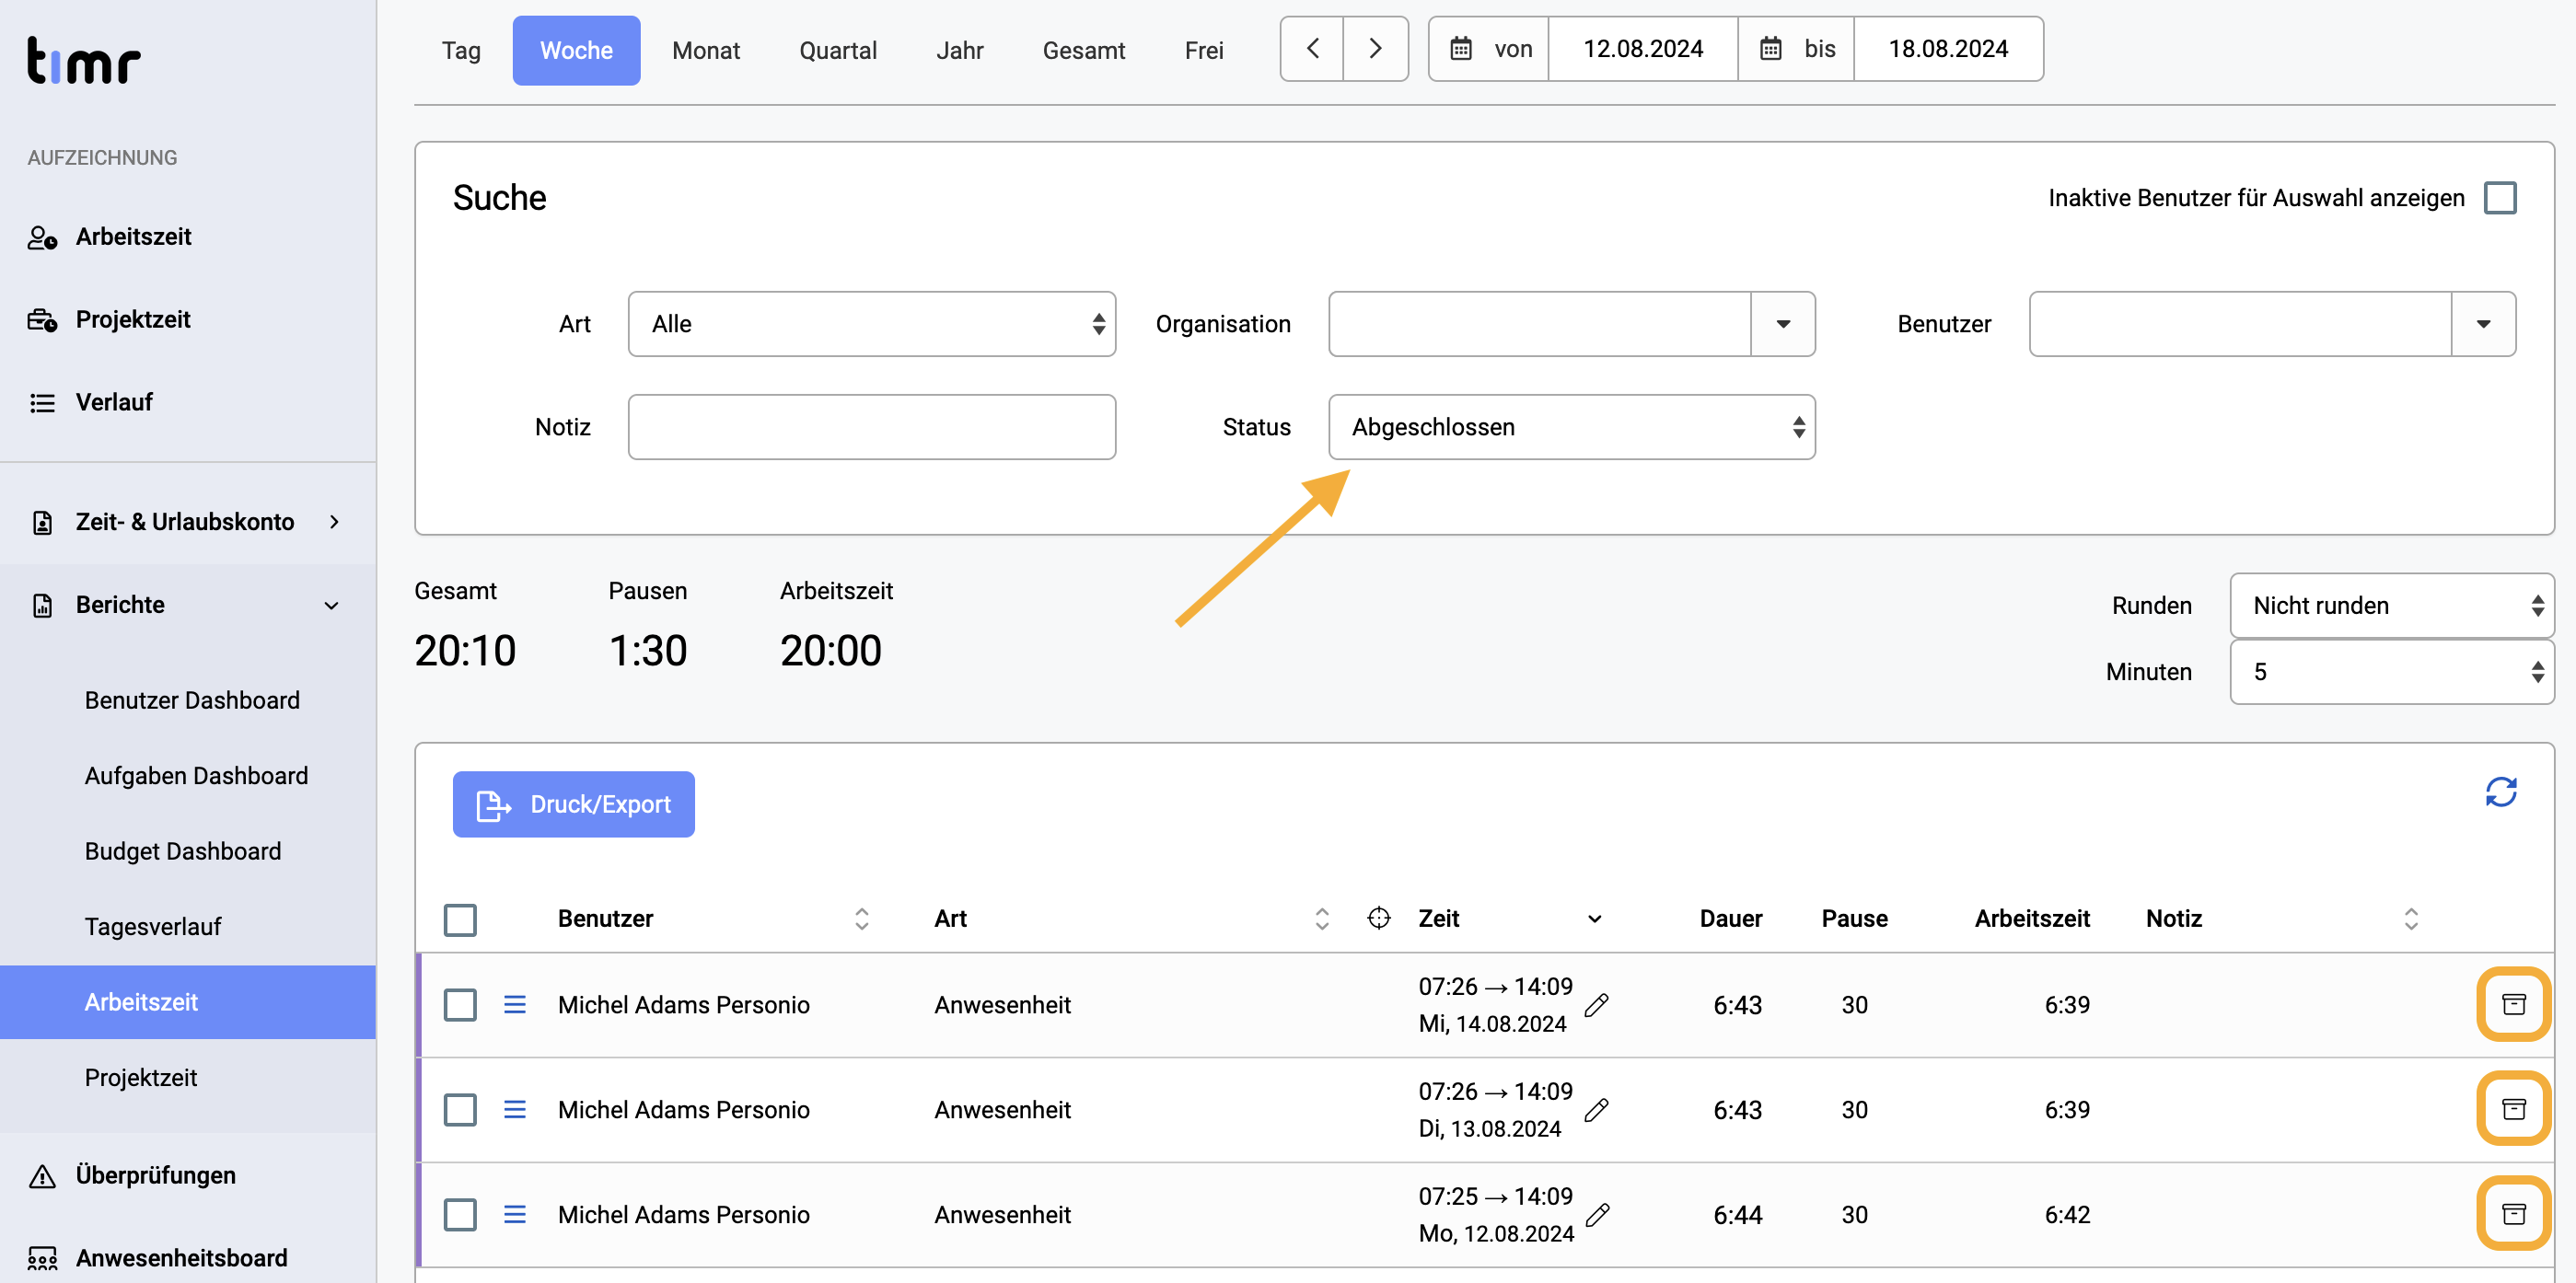Click the Druck/Export button
Viewport: 2576px width, 1283px height.
[573, 804]
